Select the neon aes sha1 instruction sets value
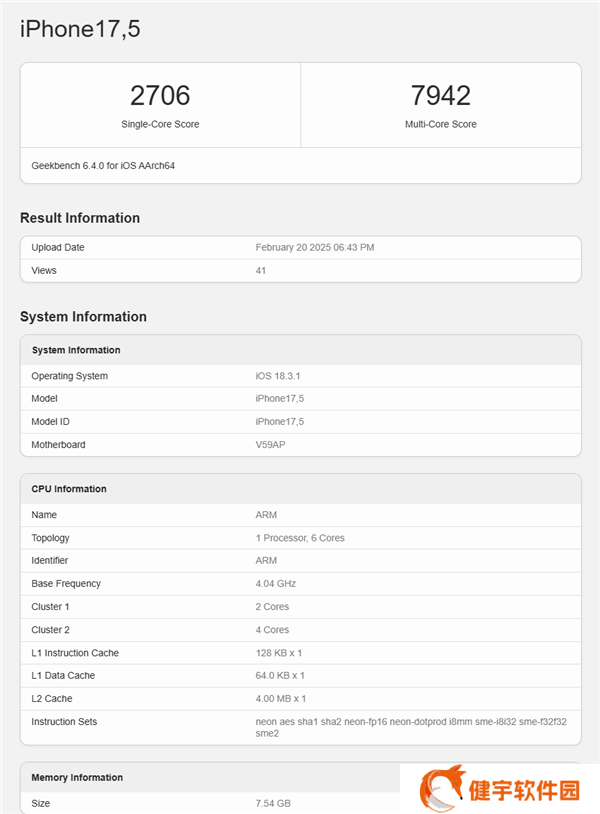This screenshot has width=600, height=814. coord(411,727)
